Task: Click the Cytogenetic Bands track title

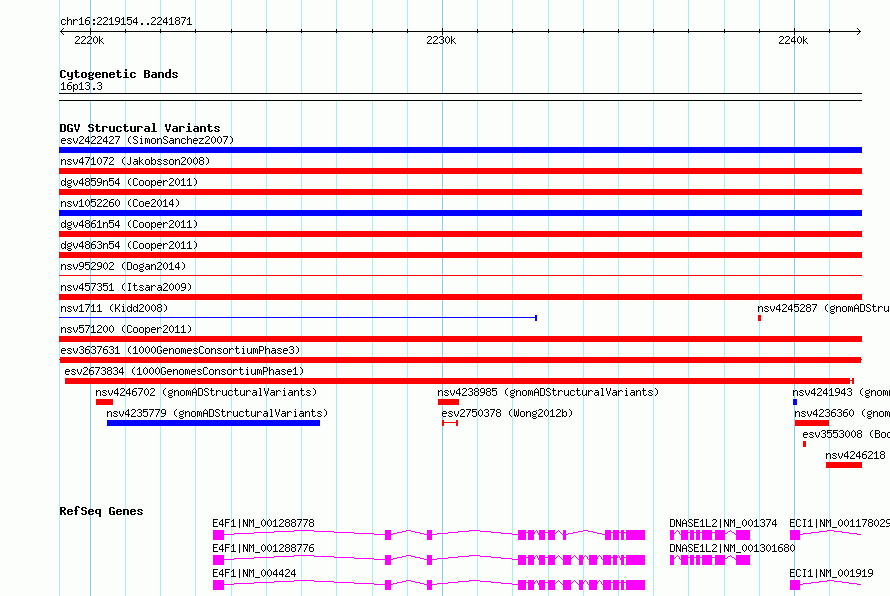Action: 119,74
